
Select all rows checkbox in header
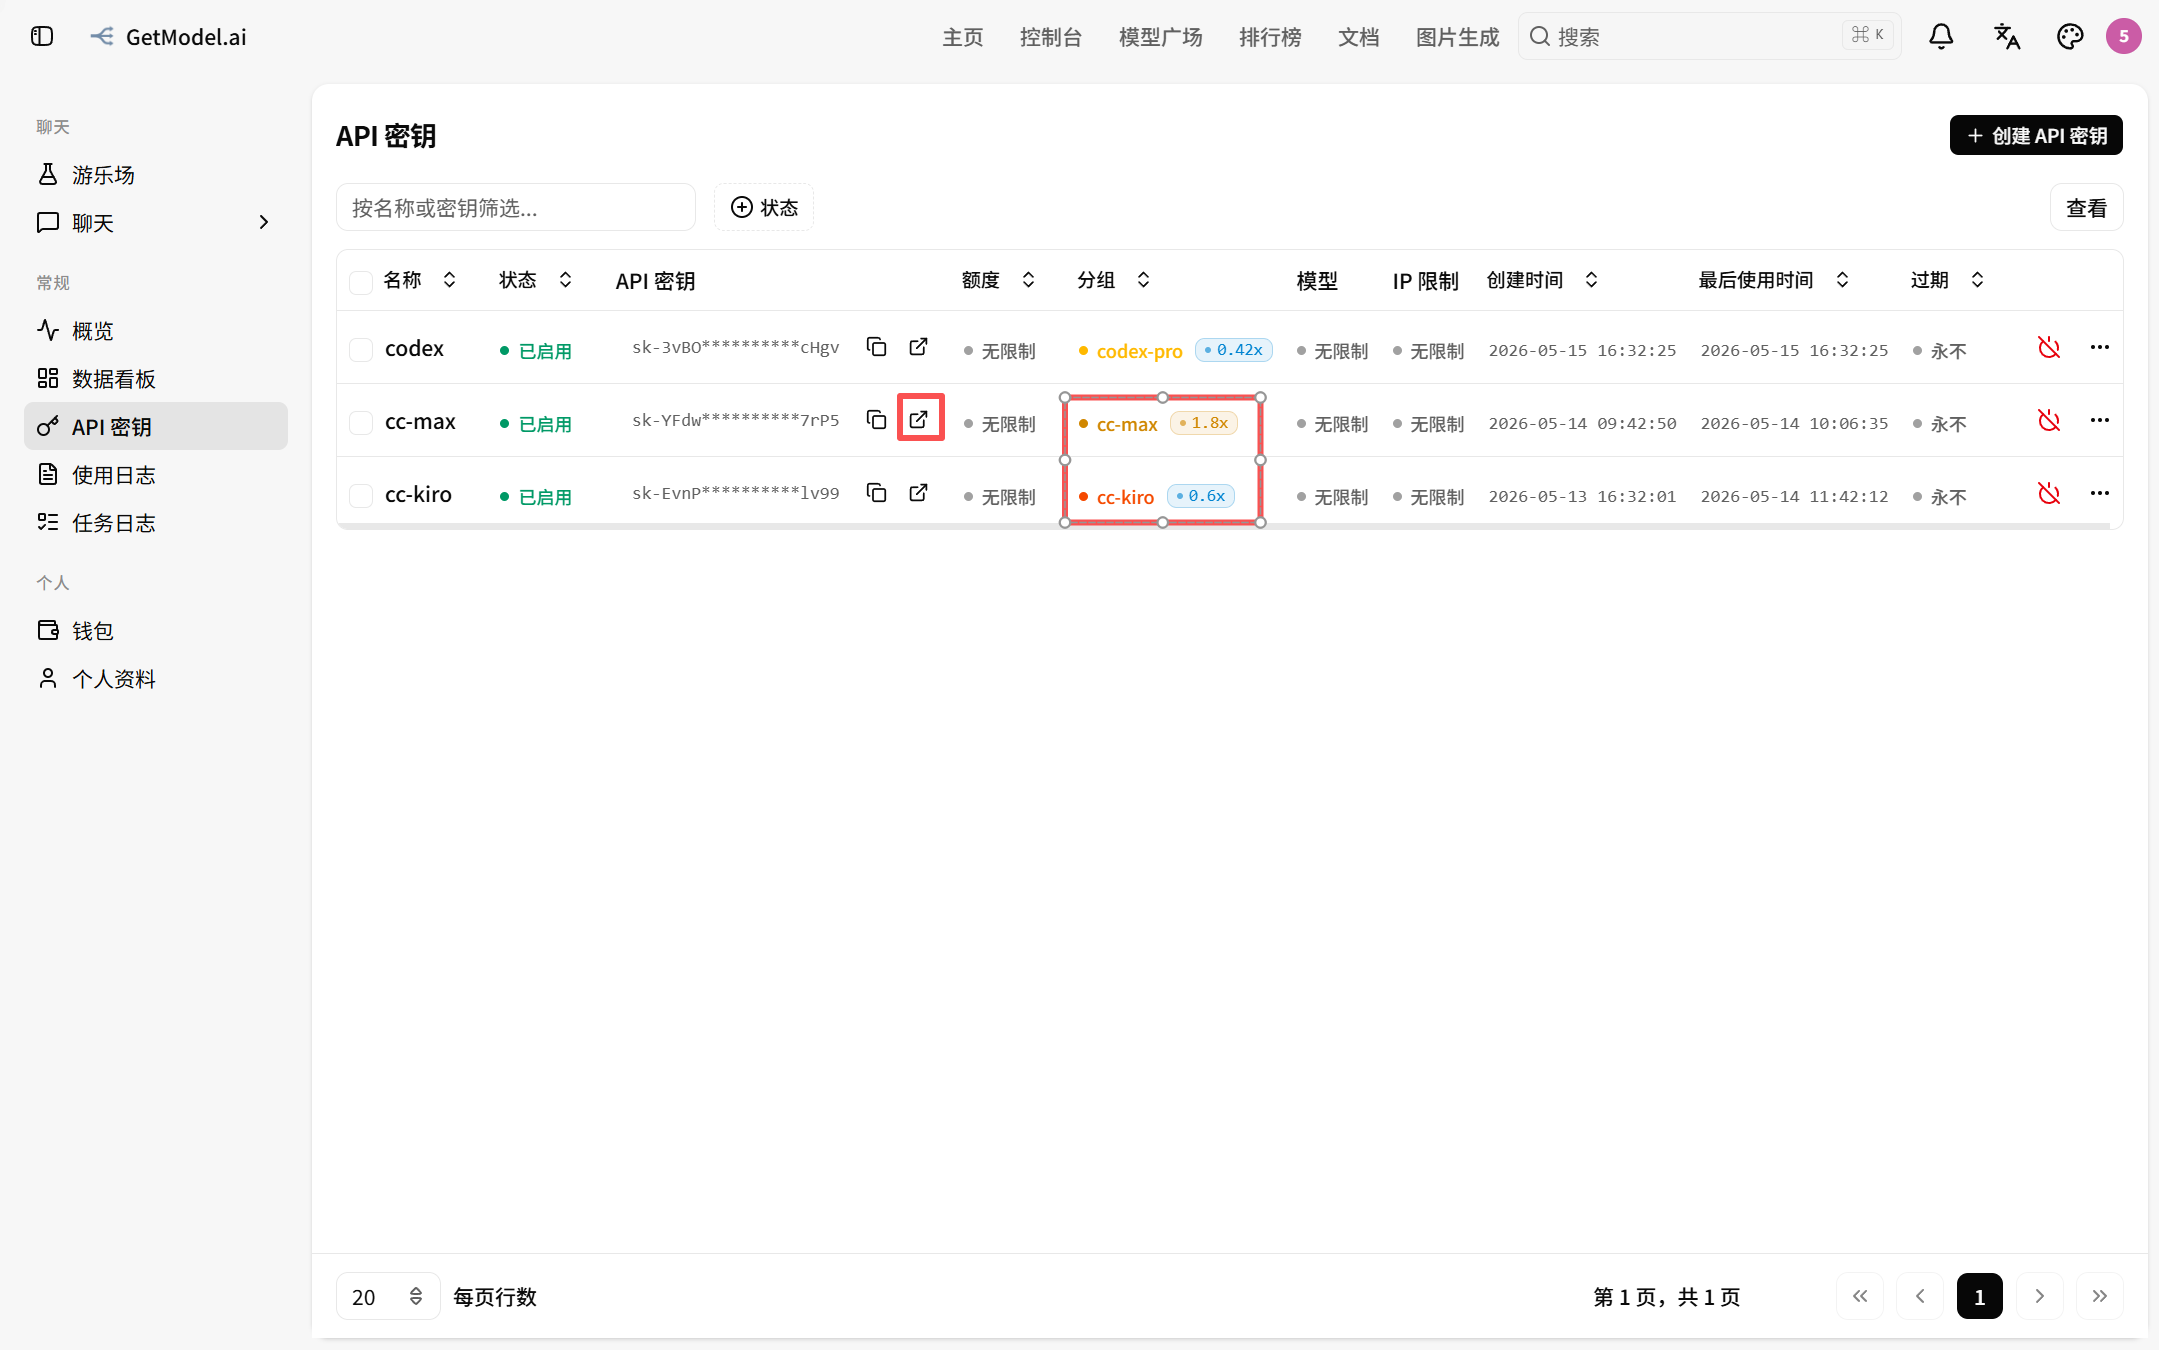361,282
